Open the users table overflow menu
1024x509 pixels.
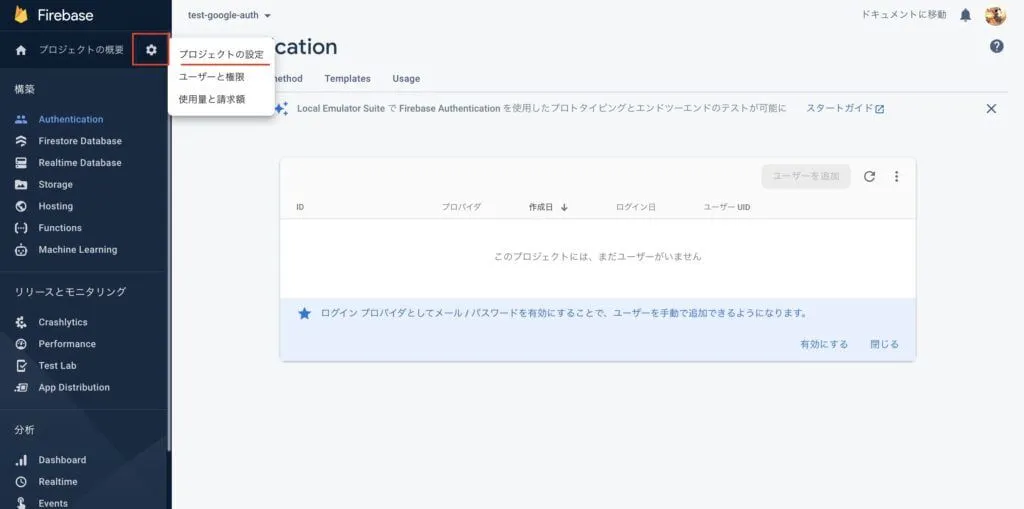click(x=896, y=177)
